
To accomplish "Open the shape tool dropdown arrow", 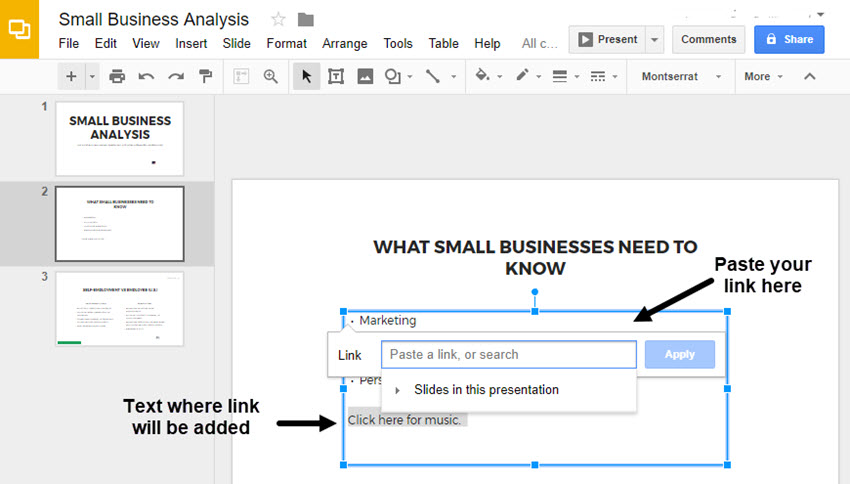I will point(410,76).
